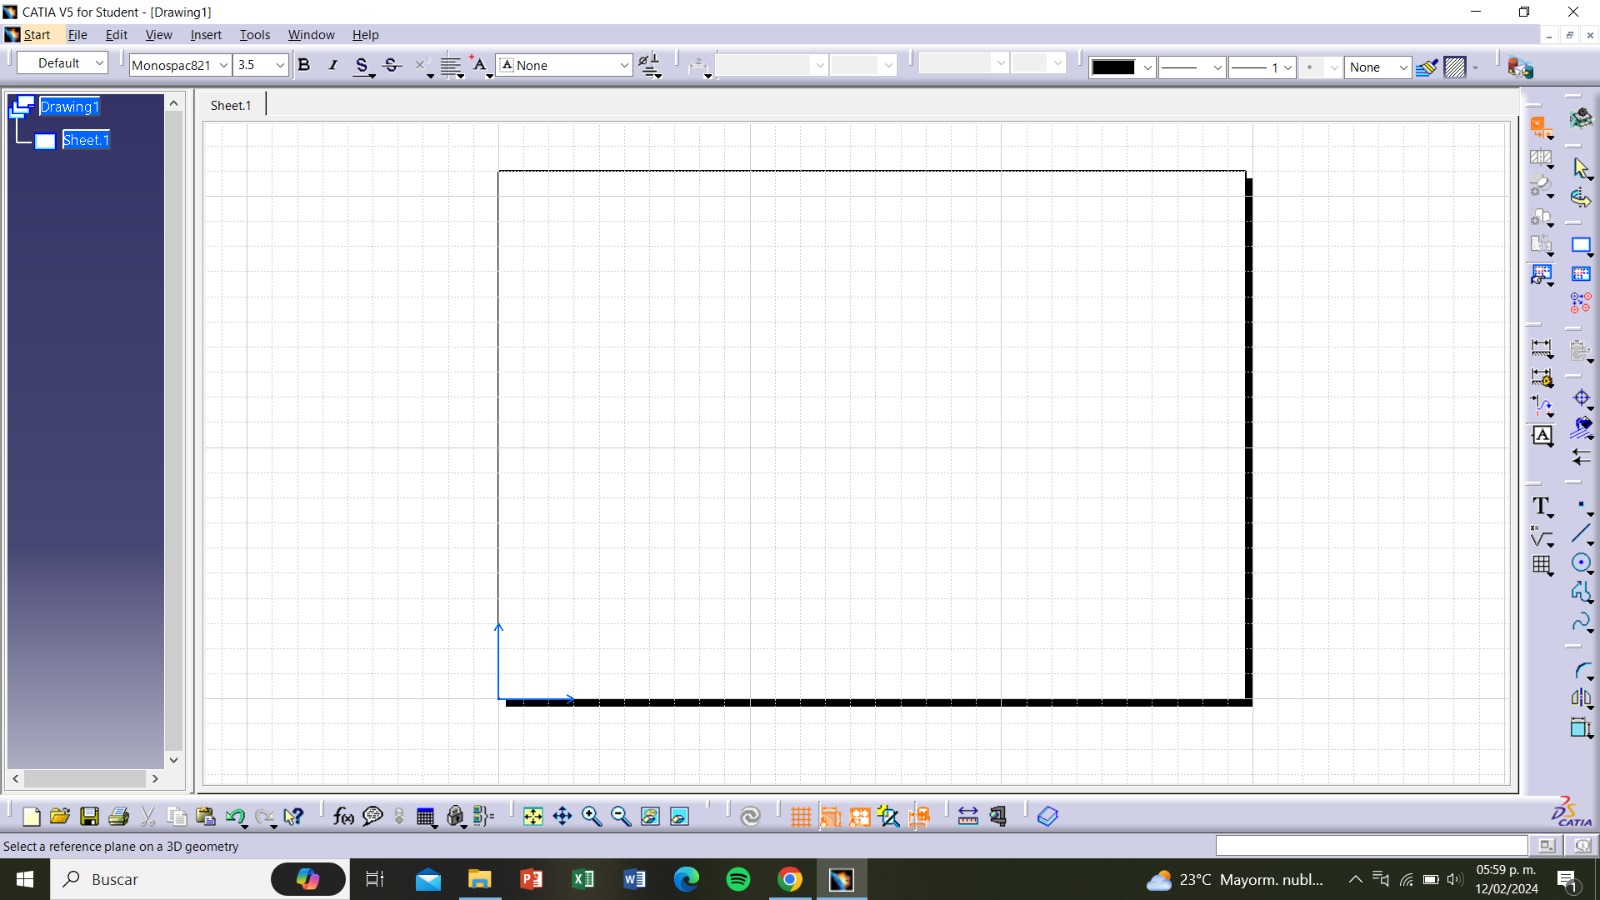Toggle Italic text formatting

tap(333, 65)
